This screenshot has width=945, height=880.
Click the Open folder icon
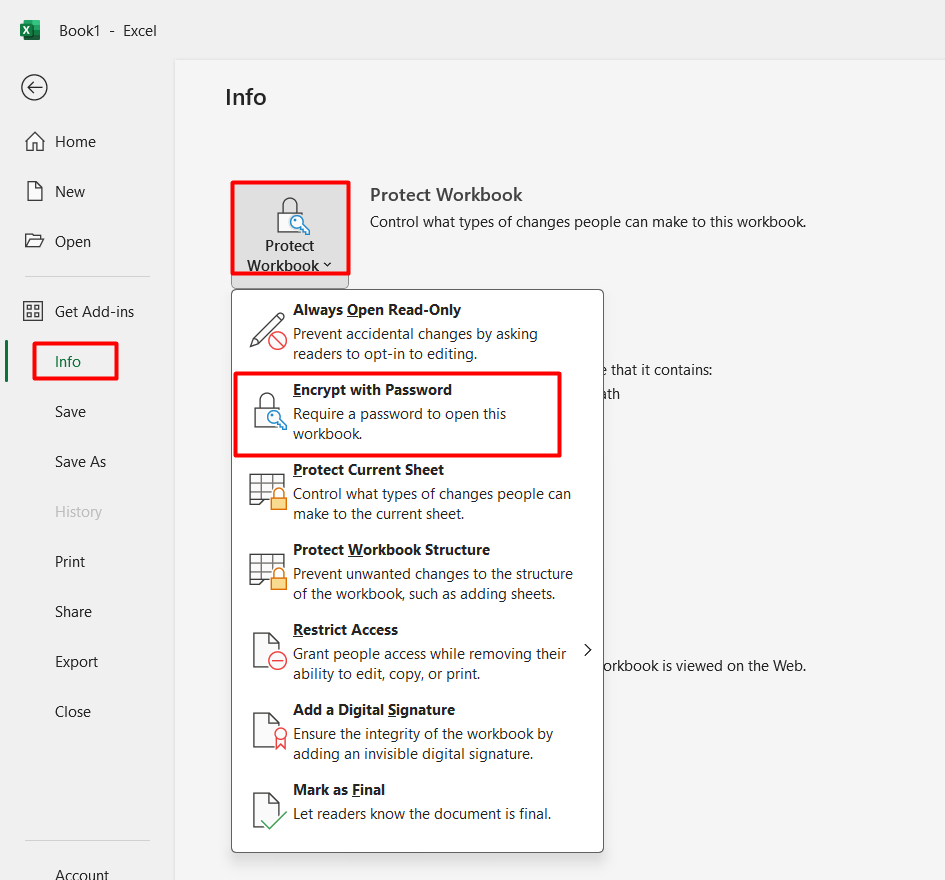click(x=35, y=242)
